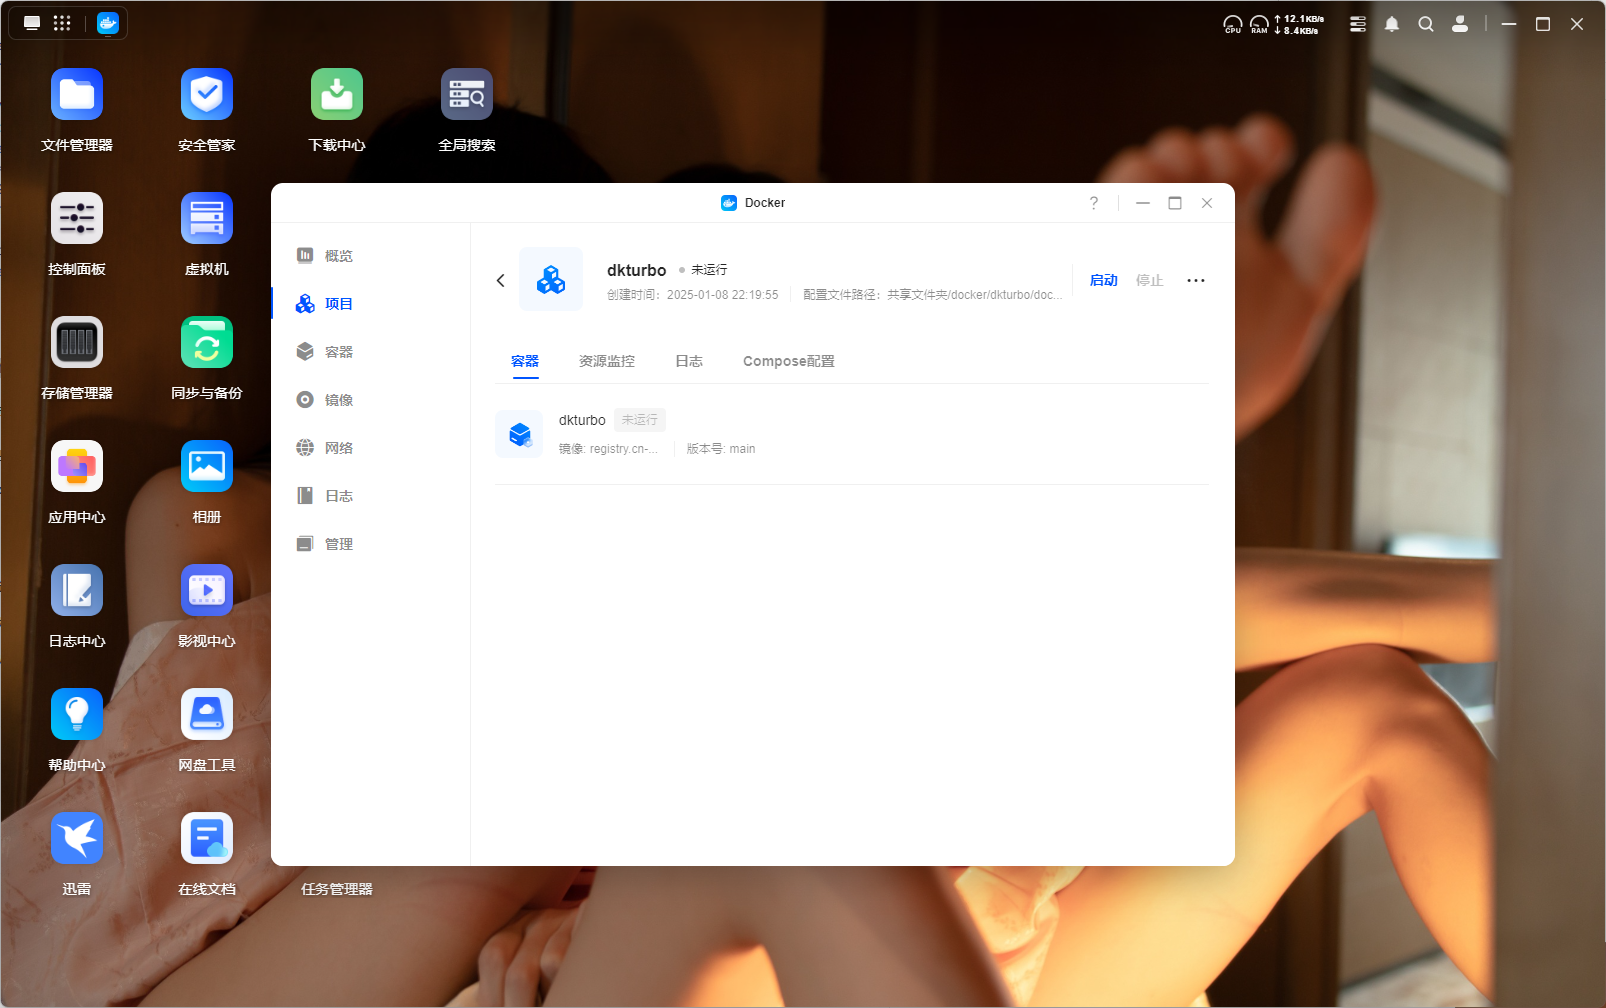Click the dkturbo project title

tap(637, 270)
